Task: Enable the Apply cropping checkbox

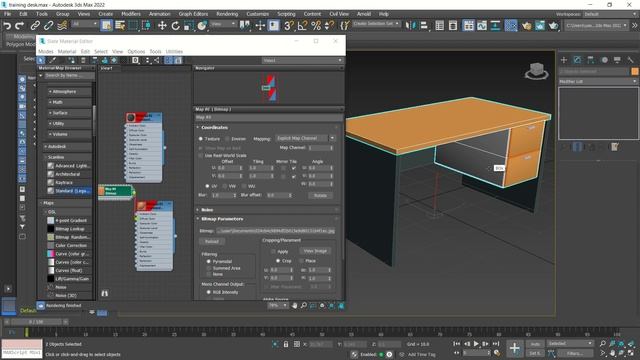Action: pos(273,251)
